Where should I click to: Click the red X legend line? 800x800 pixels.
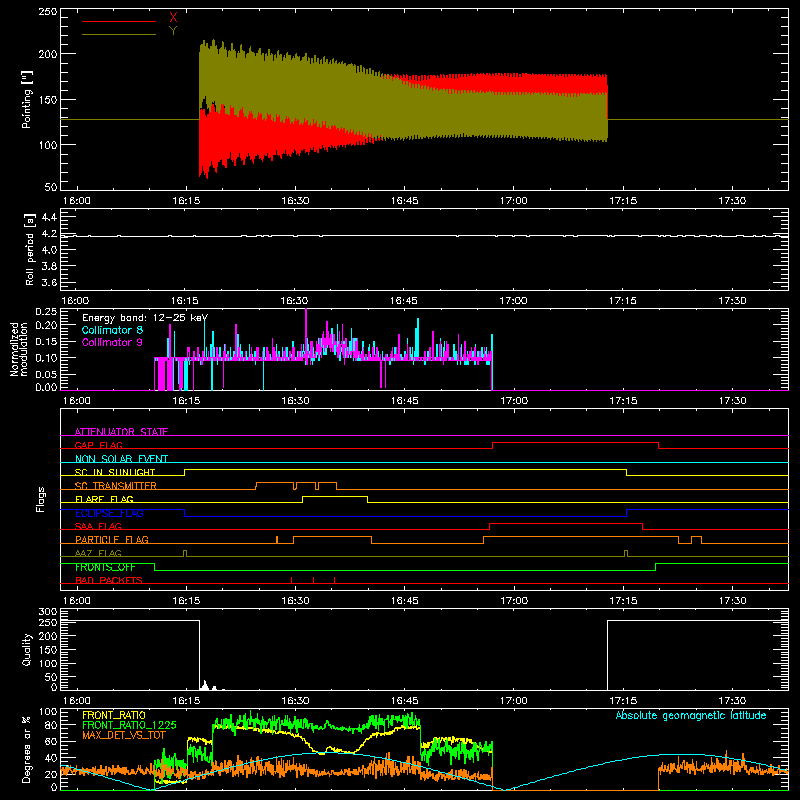click(x=119, y=21)
